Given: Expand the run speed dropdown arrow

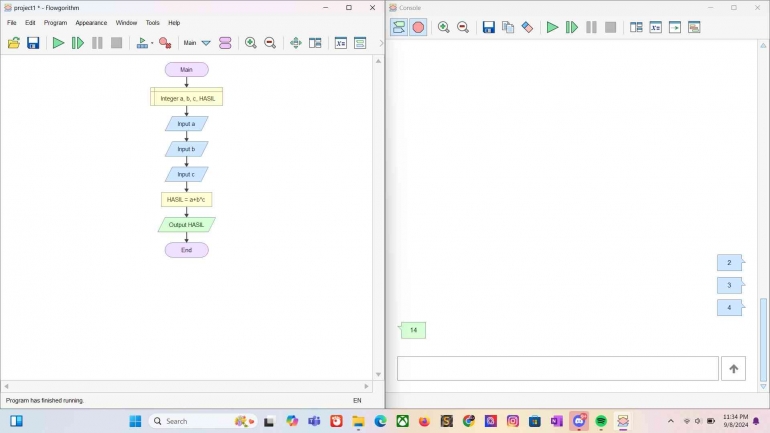Looking at the screenshot, I should (x=152, y=43).
